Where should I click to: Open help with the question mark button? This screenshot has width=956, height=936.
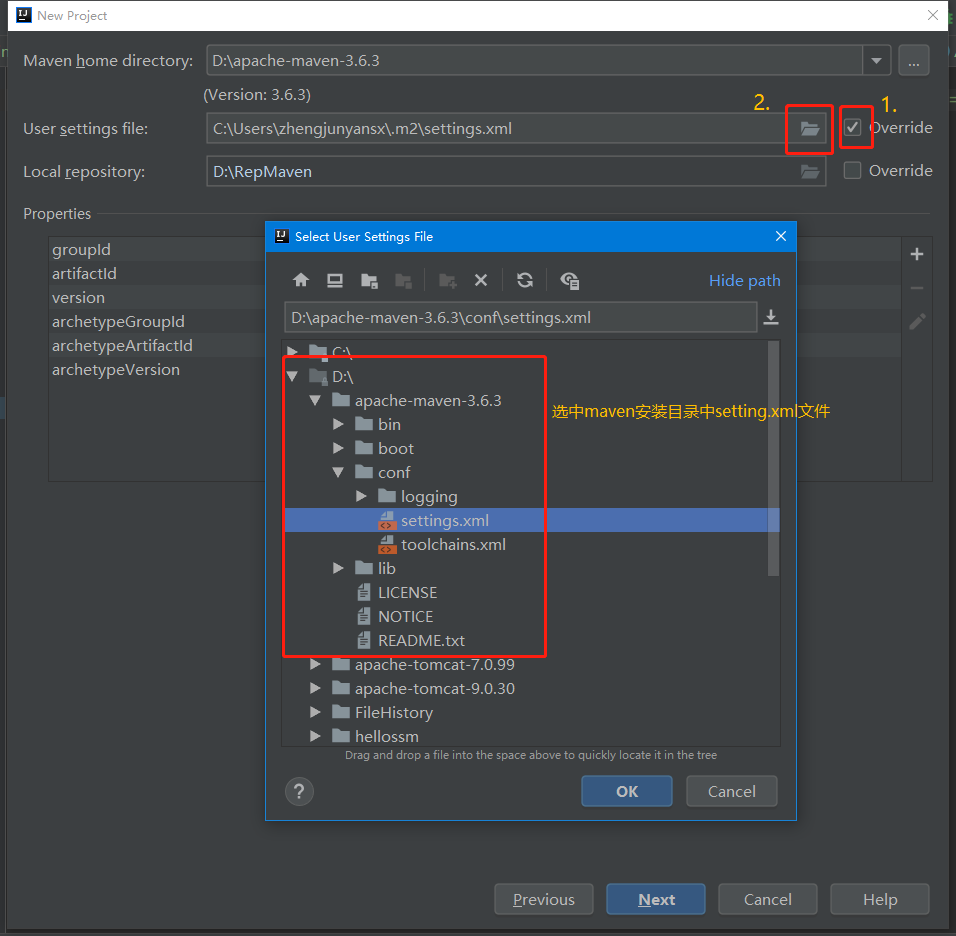(299, 791)
